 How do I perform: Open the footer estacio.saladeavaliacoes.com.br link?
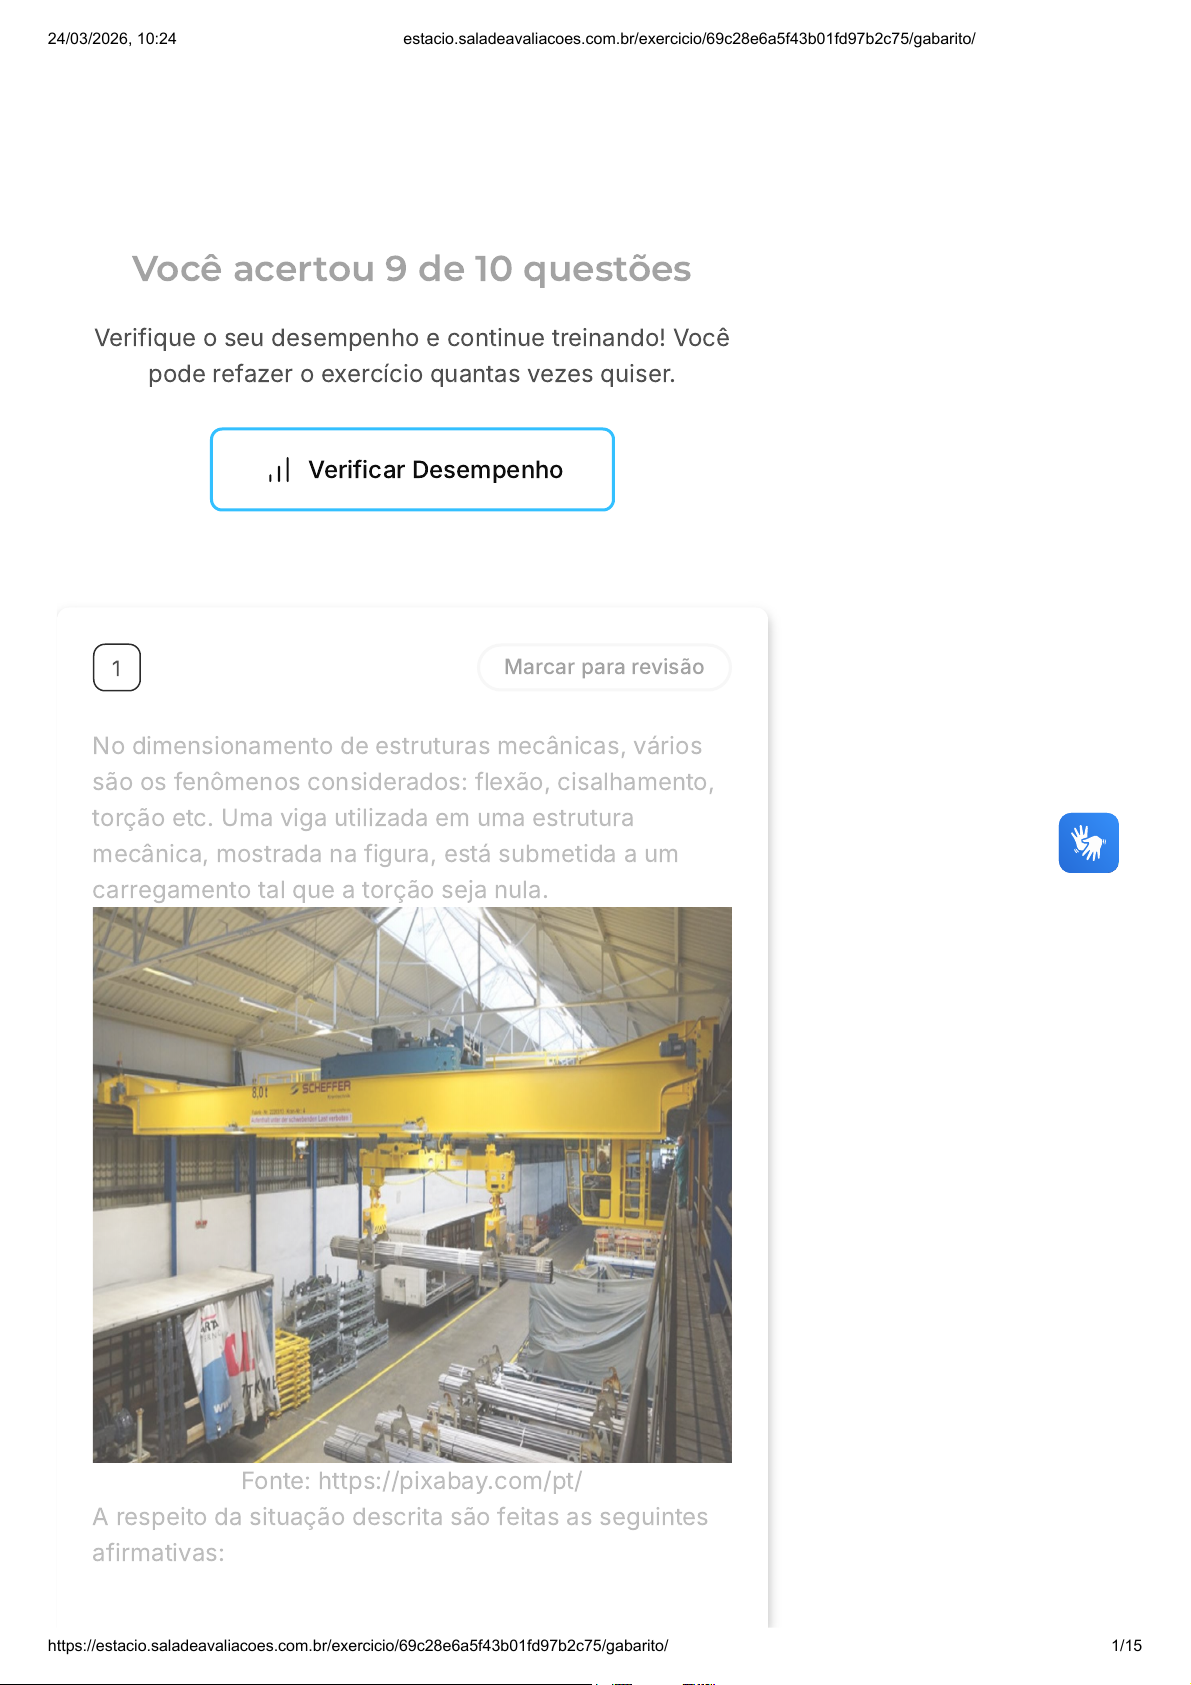click(x=358, y=1645)
